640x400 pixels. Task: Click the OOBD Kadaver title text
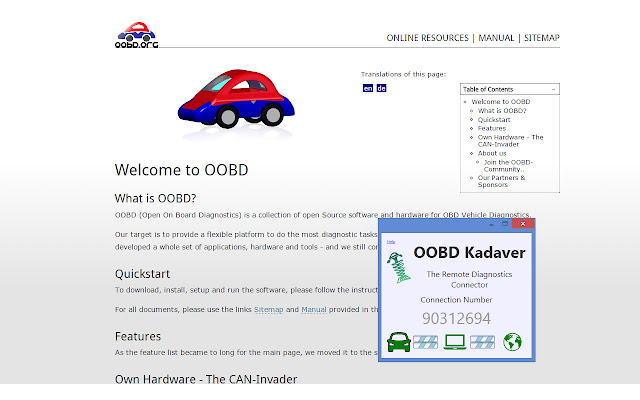pyautogui.click(x=469, y=253)
